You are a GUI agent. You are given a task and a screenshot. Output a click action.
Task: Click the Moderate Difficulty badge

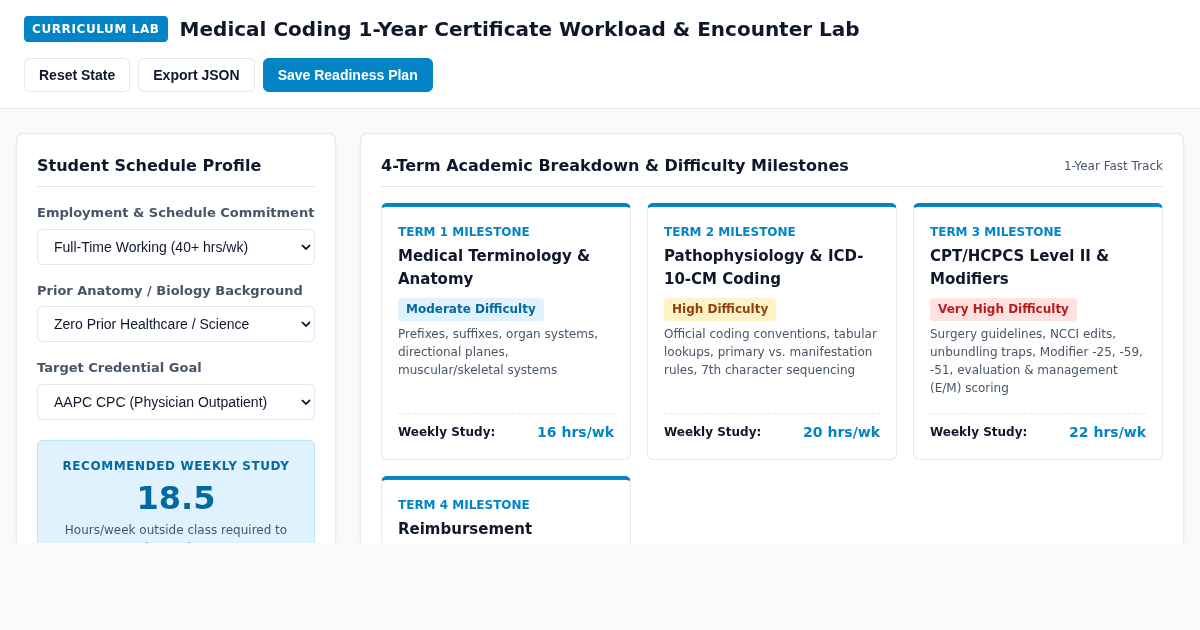pos(471,309)
